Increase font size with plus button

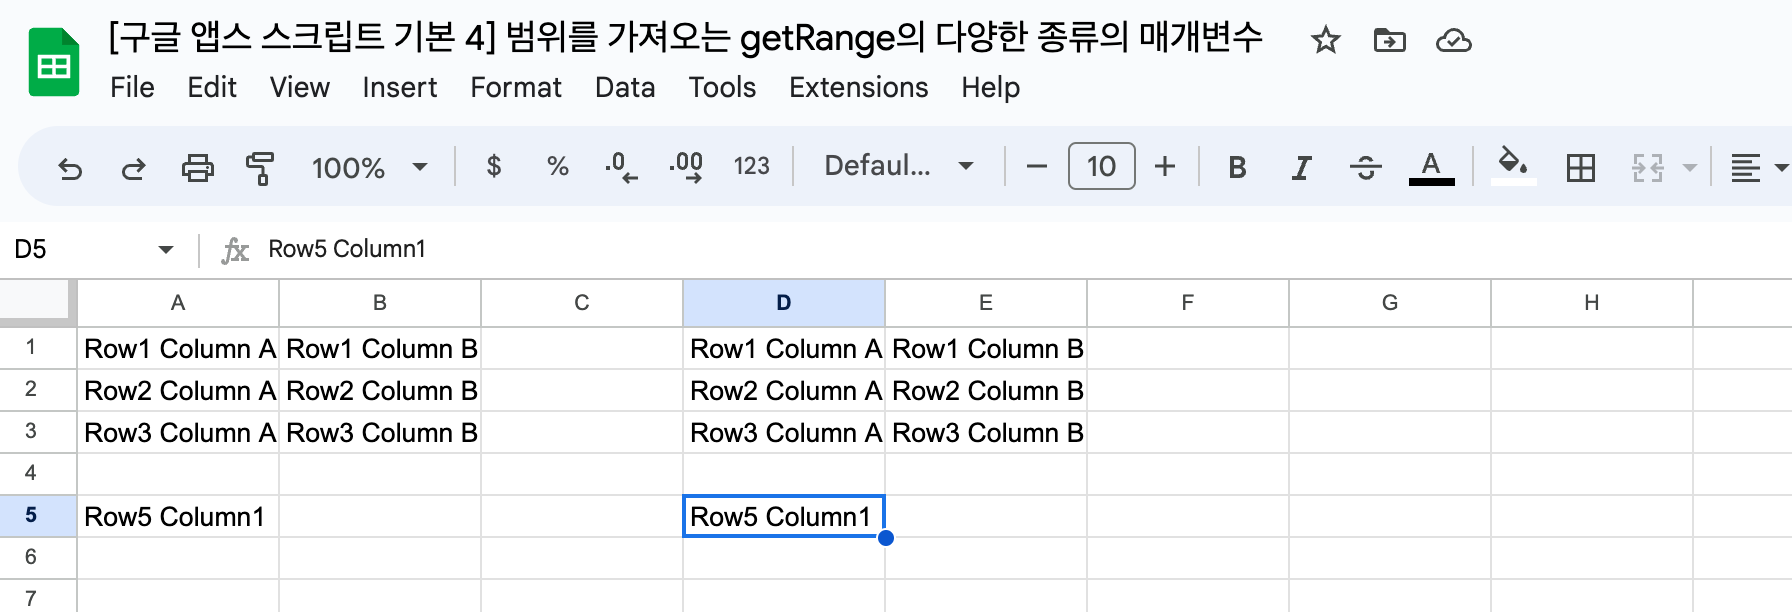tap(1164, 166)
